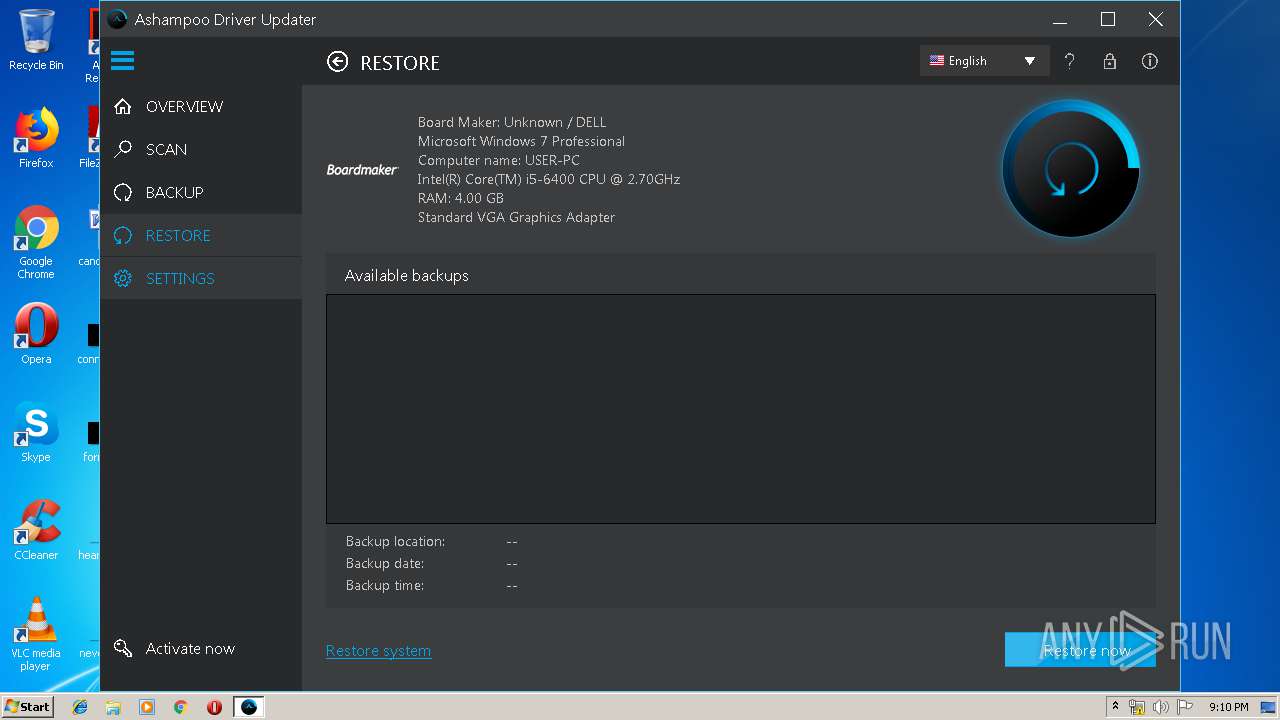This screenshot has height=720, width=1280.
Task: Click the Standard VGA Graphics Adapter line
Action: (516, 217)
